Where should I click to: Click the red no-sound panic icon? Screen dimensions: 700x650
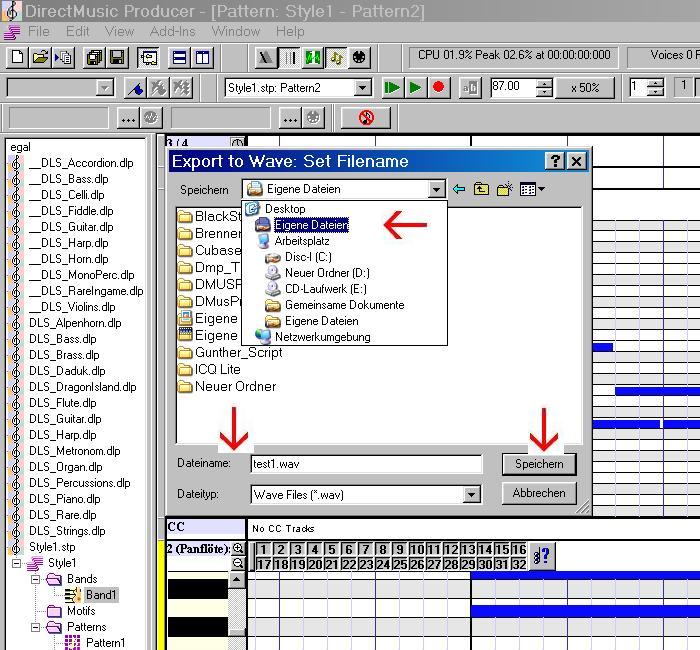click(x=366, y=118)
